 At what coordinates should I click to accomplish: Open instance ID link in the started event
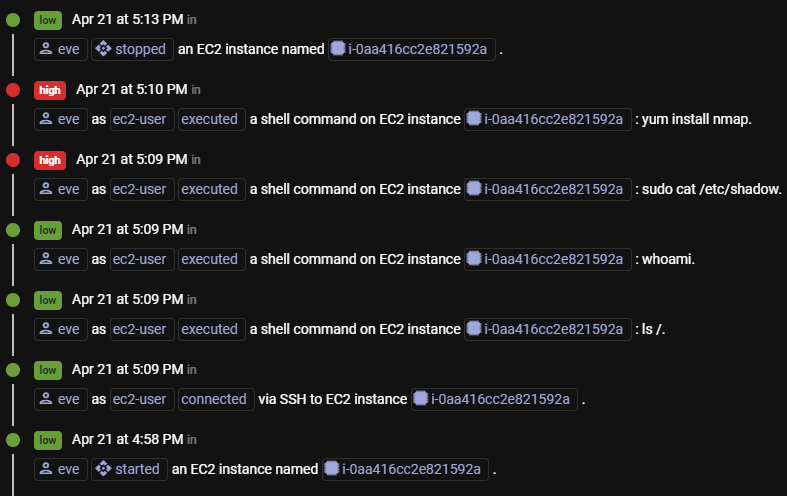411,469
